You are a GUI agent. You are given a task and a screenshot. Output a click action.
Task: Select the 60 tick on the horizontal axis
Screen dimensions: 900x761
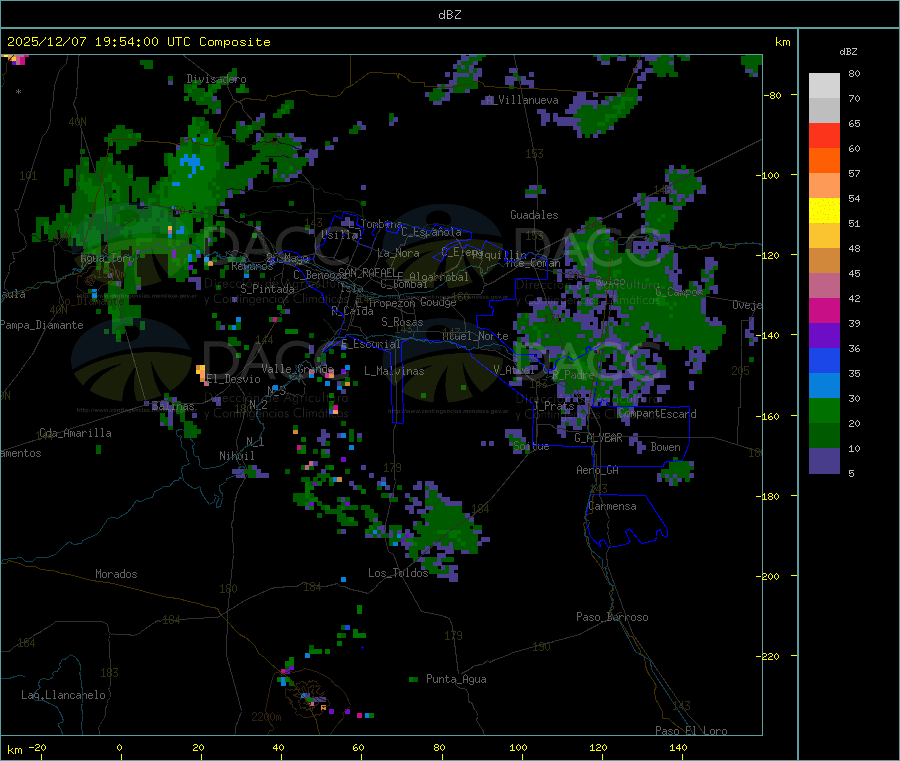(358, 747)
